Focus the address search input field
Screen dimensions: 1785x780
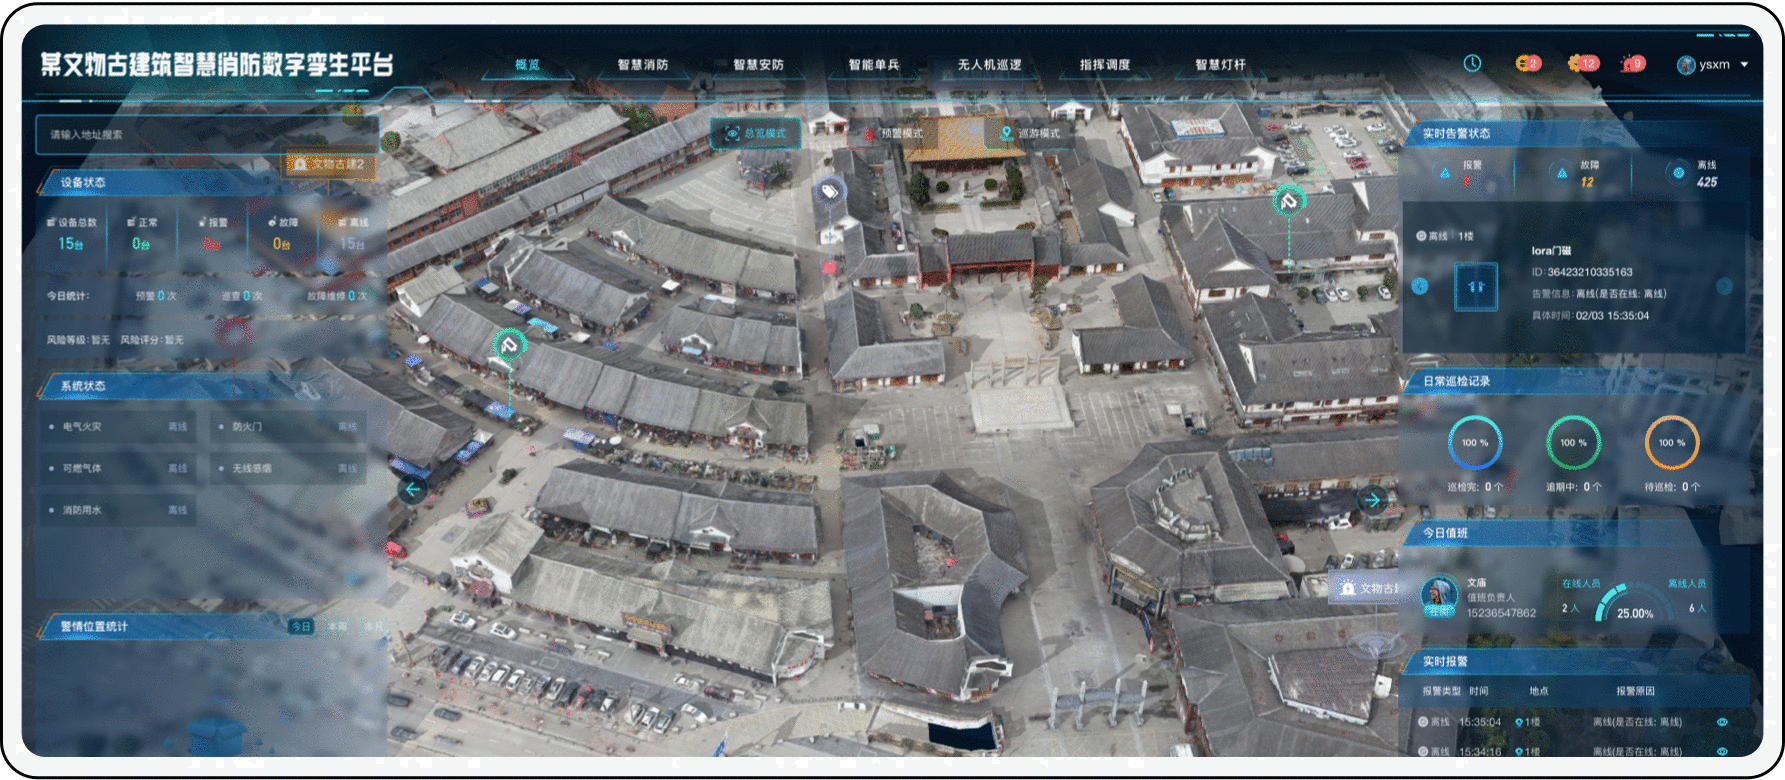point(207,134)
